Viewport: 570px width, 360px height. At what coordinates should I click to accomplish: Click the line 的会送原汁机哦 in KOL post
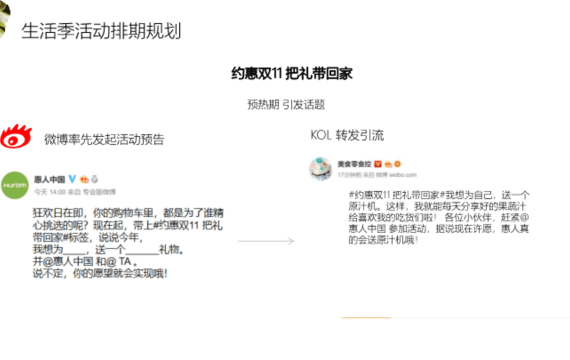point(383,240)
